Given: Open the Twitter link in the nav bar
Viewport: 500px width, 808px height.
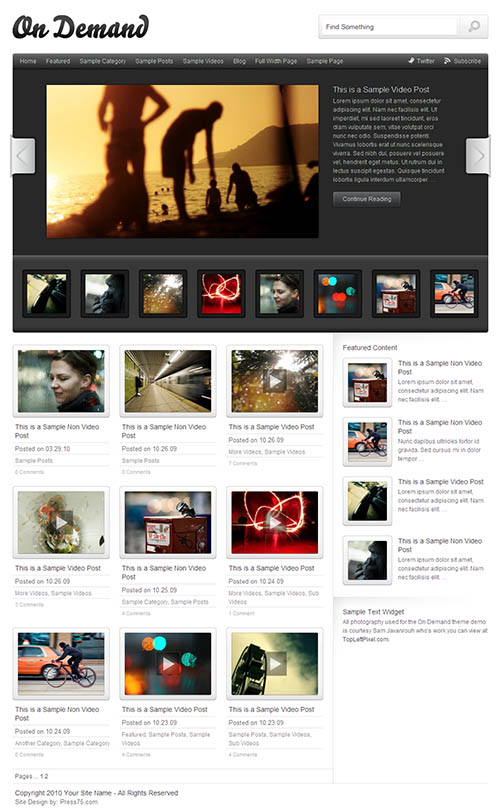Looking at the screenshot, I should point(422,61).
